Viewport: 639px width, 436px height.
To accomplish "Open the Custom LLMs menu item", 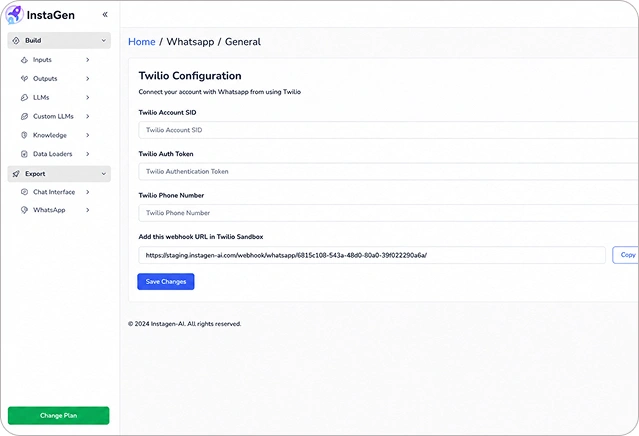I will 55,117.
